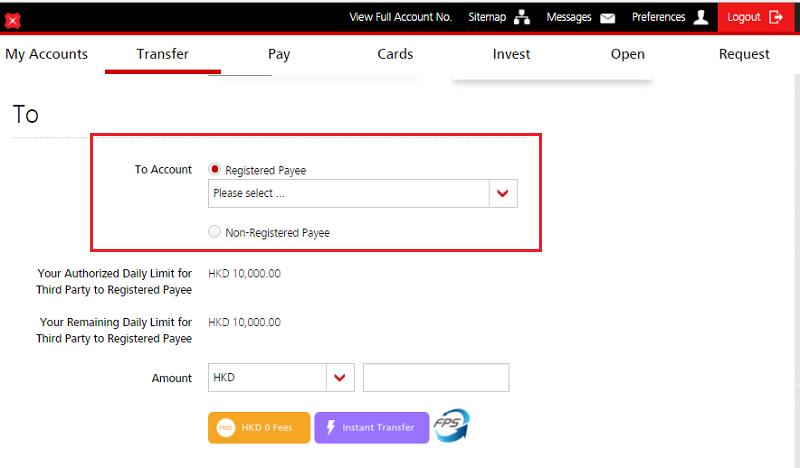Click the FPS logo icon
Image resolution: width=800 pixels, height=468 pixels.
452,426
